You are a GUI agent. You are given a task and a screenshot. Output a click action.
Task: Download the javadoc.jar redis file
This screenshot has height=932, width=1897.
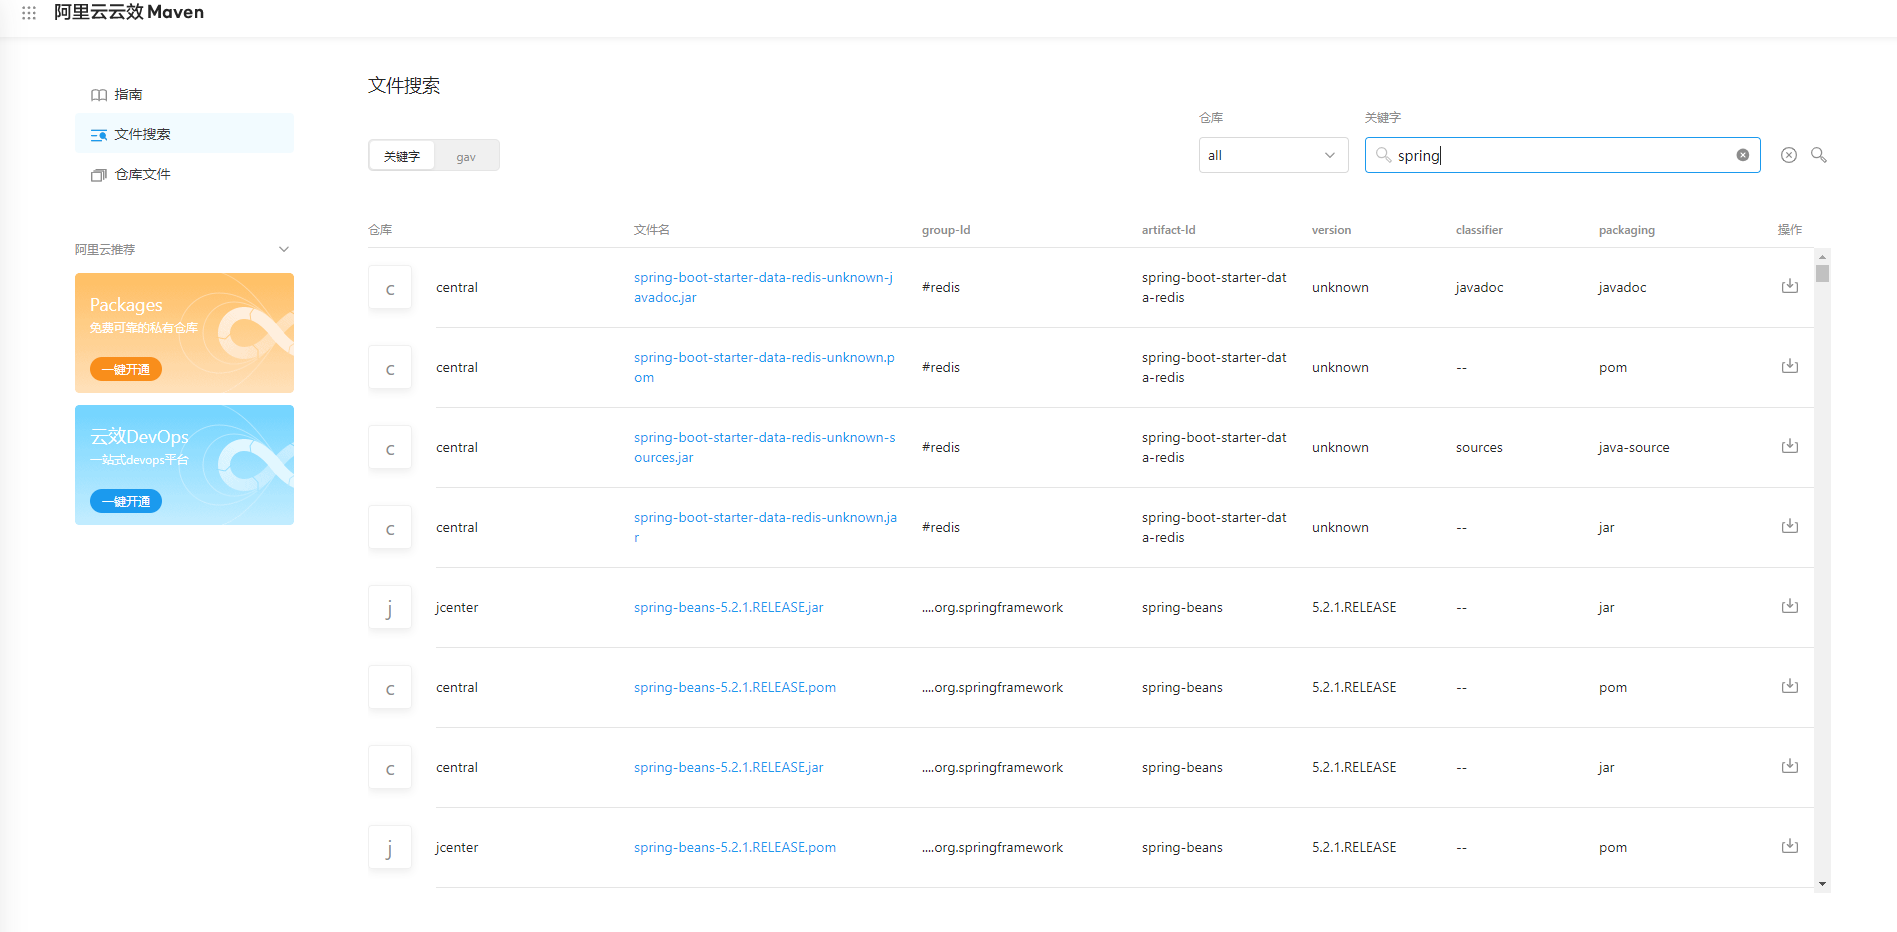[1790, 286]
